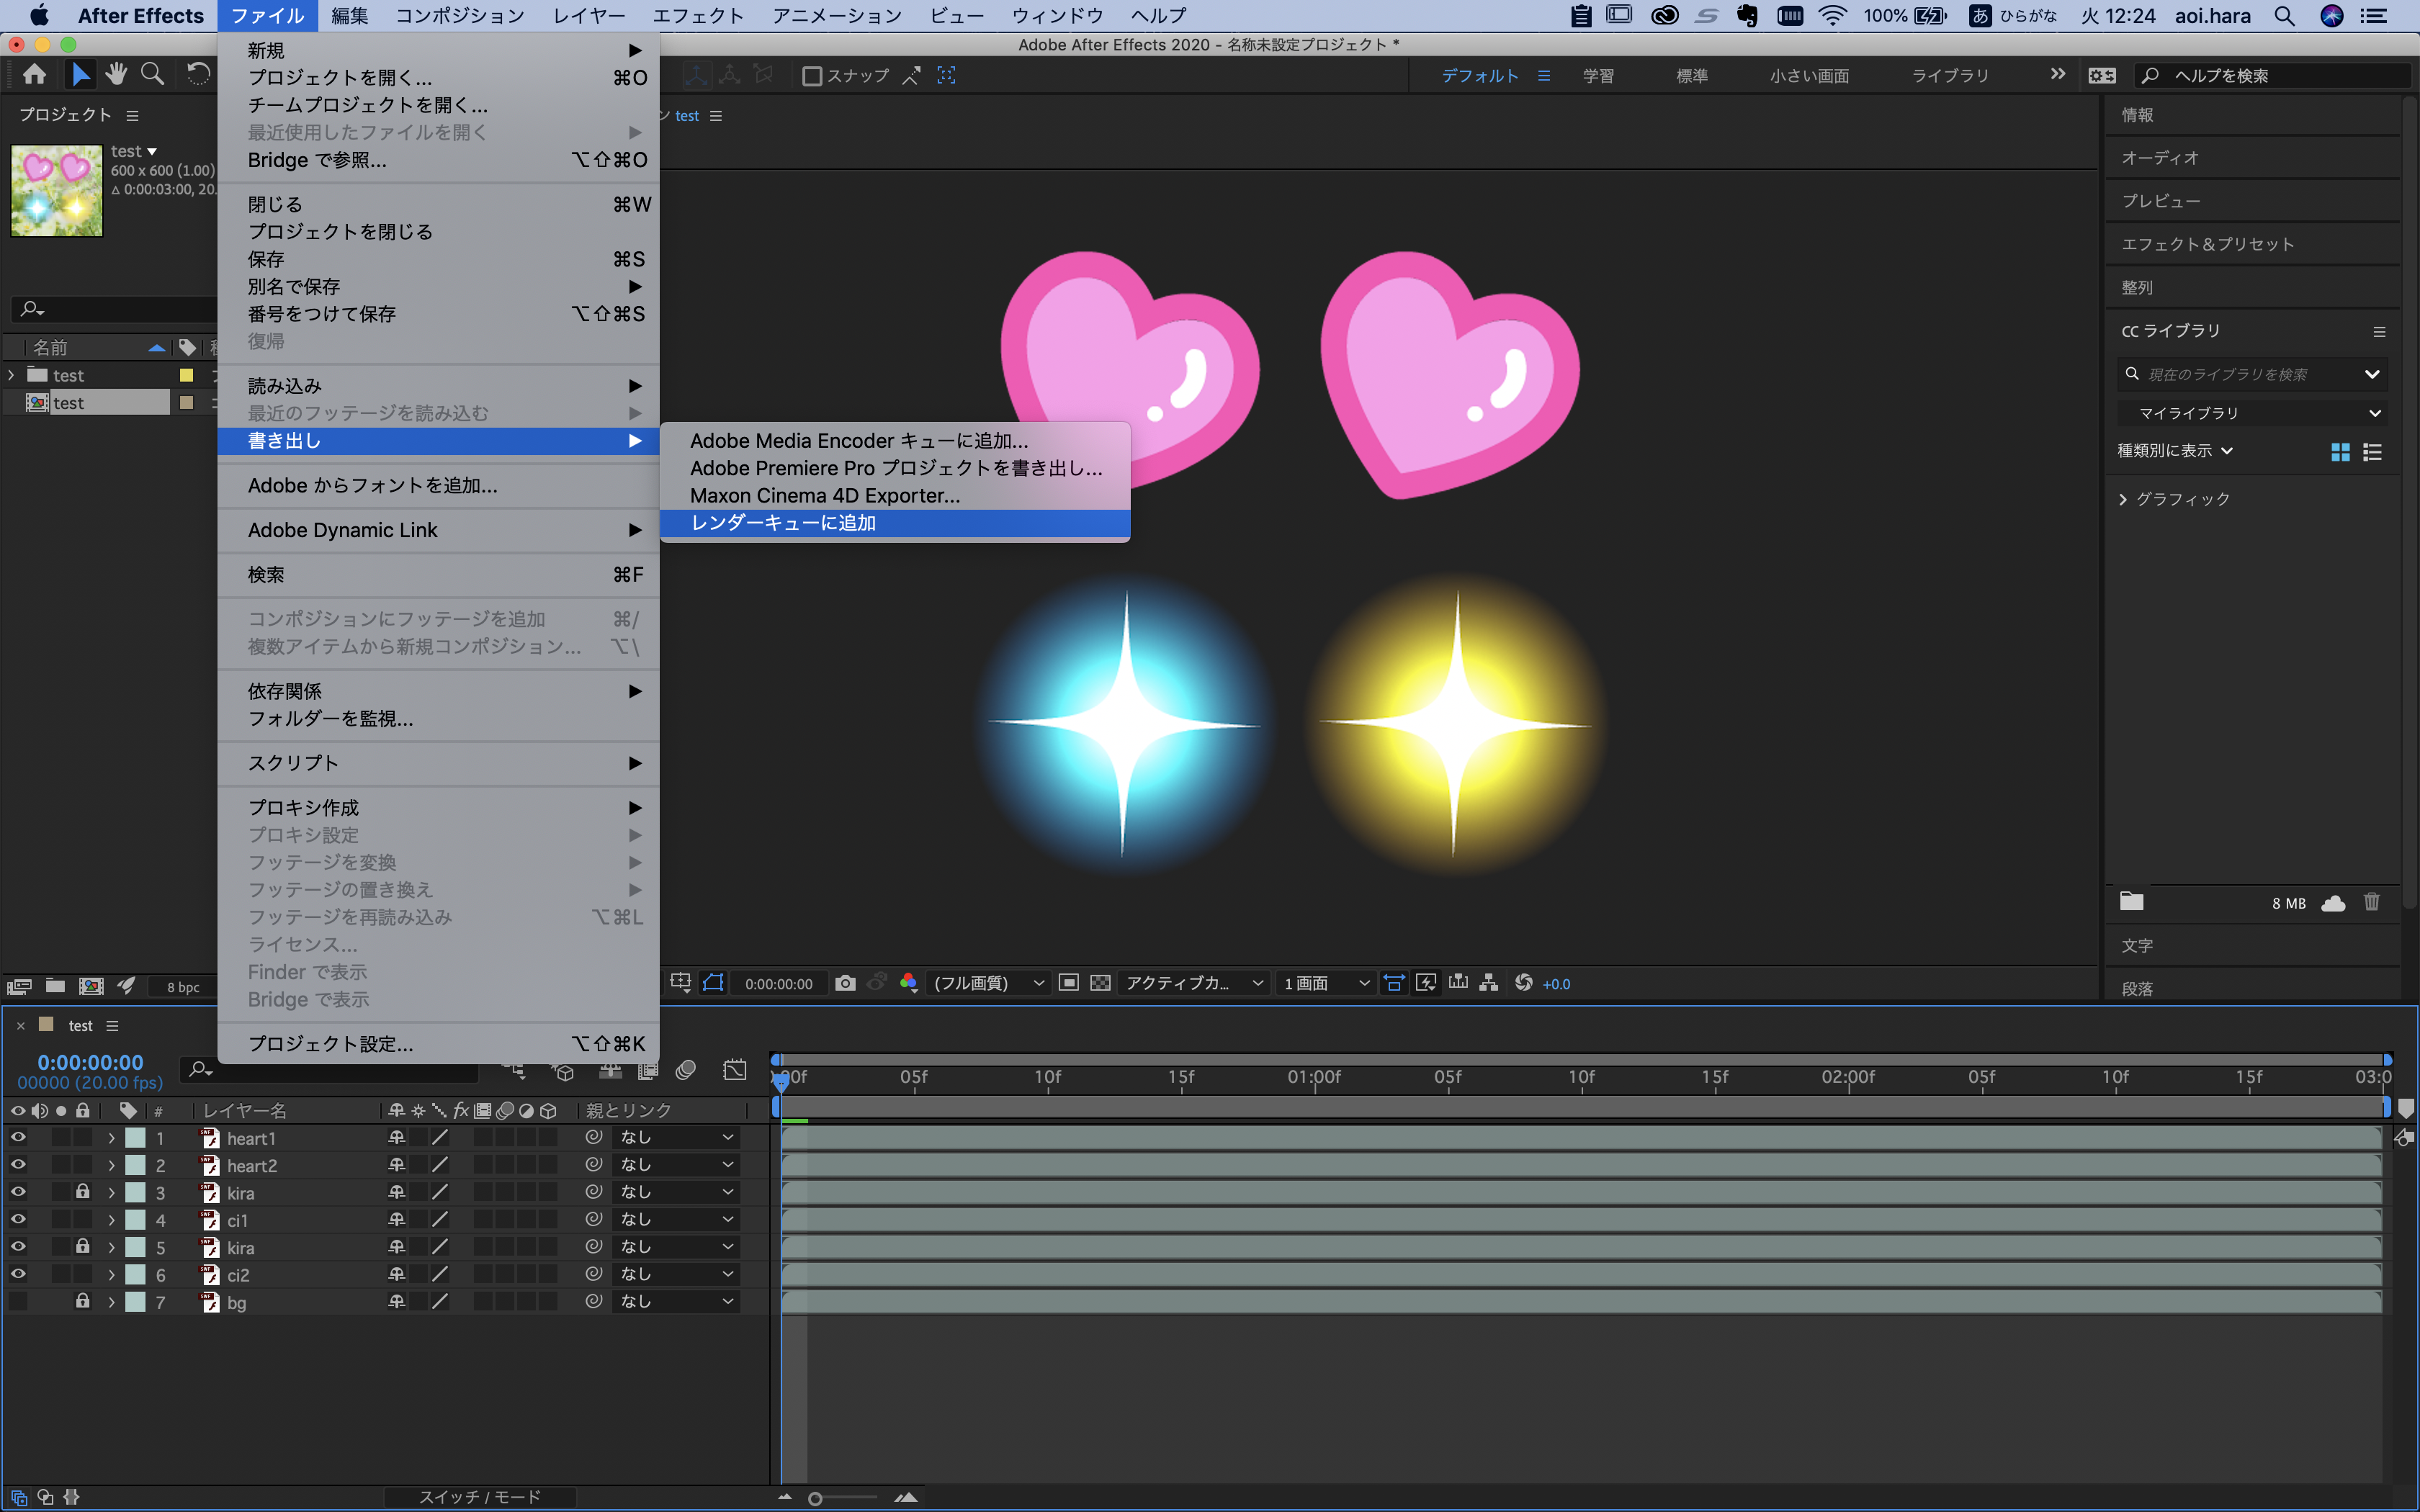Choose レンダーキューに追加 from submenu
2420x1512 pixels.
(783, 523)
